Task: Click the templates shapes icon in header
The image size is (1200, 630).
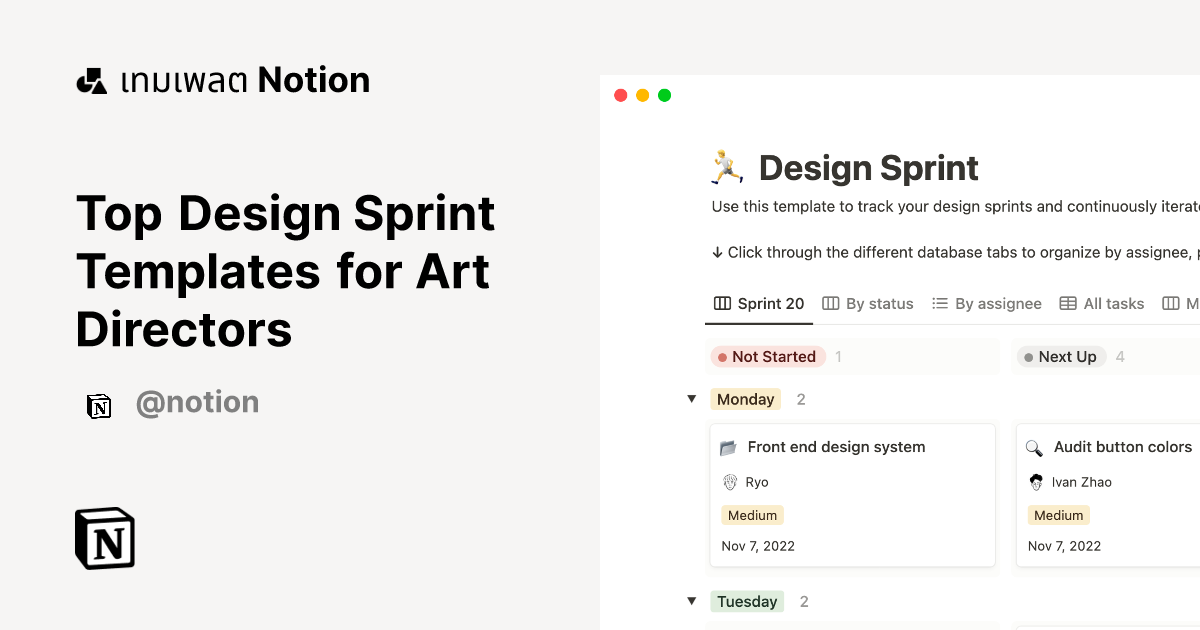Action: (x=92, y=81)
